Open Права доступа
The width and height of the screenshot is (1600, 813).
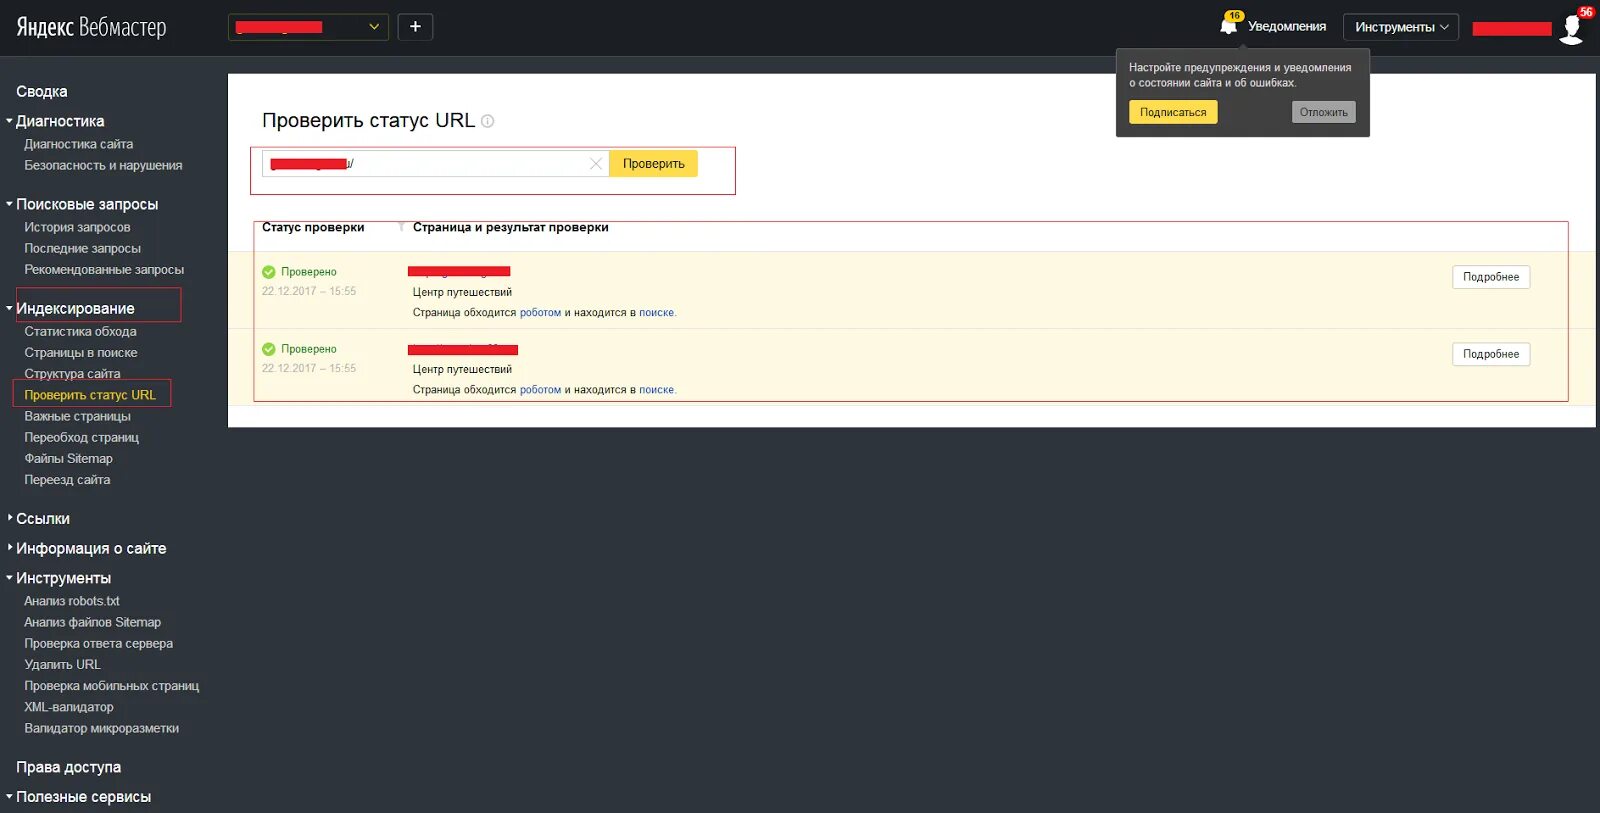coord(68,767)
